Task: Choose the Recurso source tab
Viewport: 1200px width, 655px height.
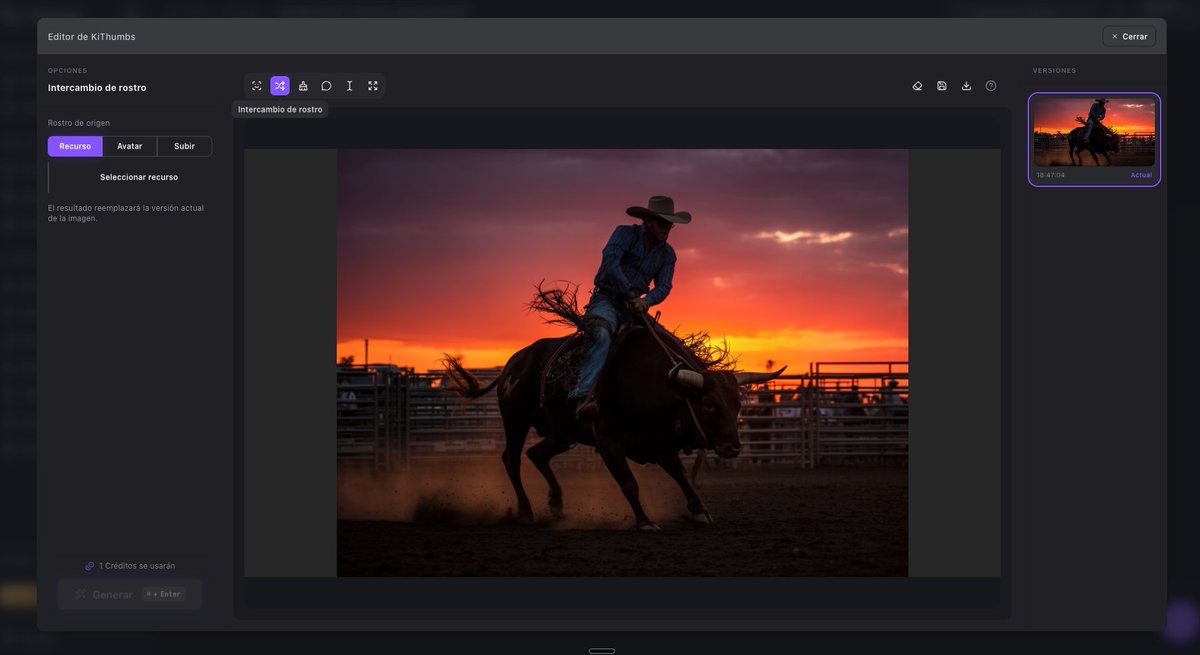Action: 75,146
